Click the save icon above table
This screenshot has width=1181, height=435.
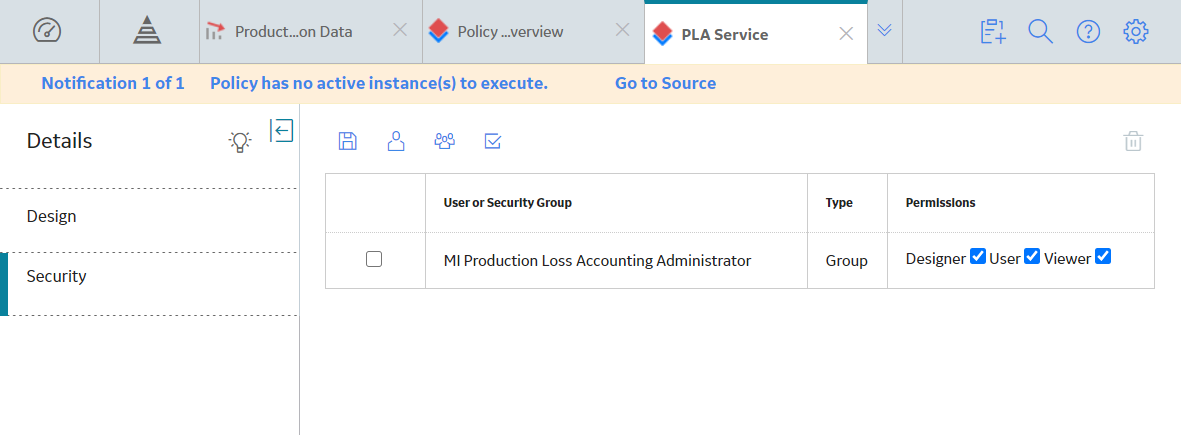click(x=347, y=141)
